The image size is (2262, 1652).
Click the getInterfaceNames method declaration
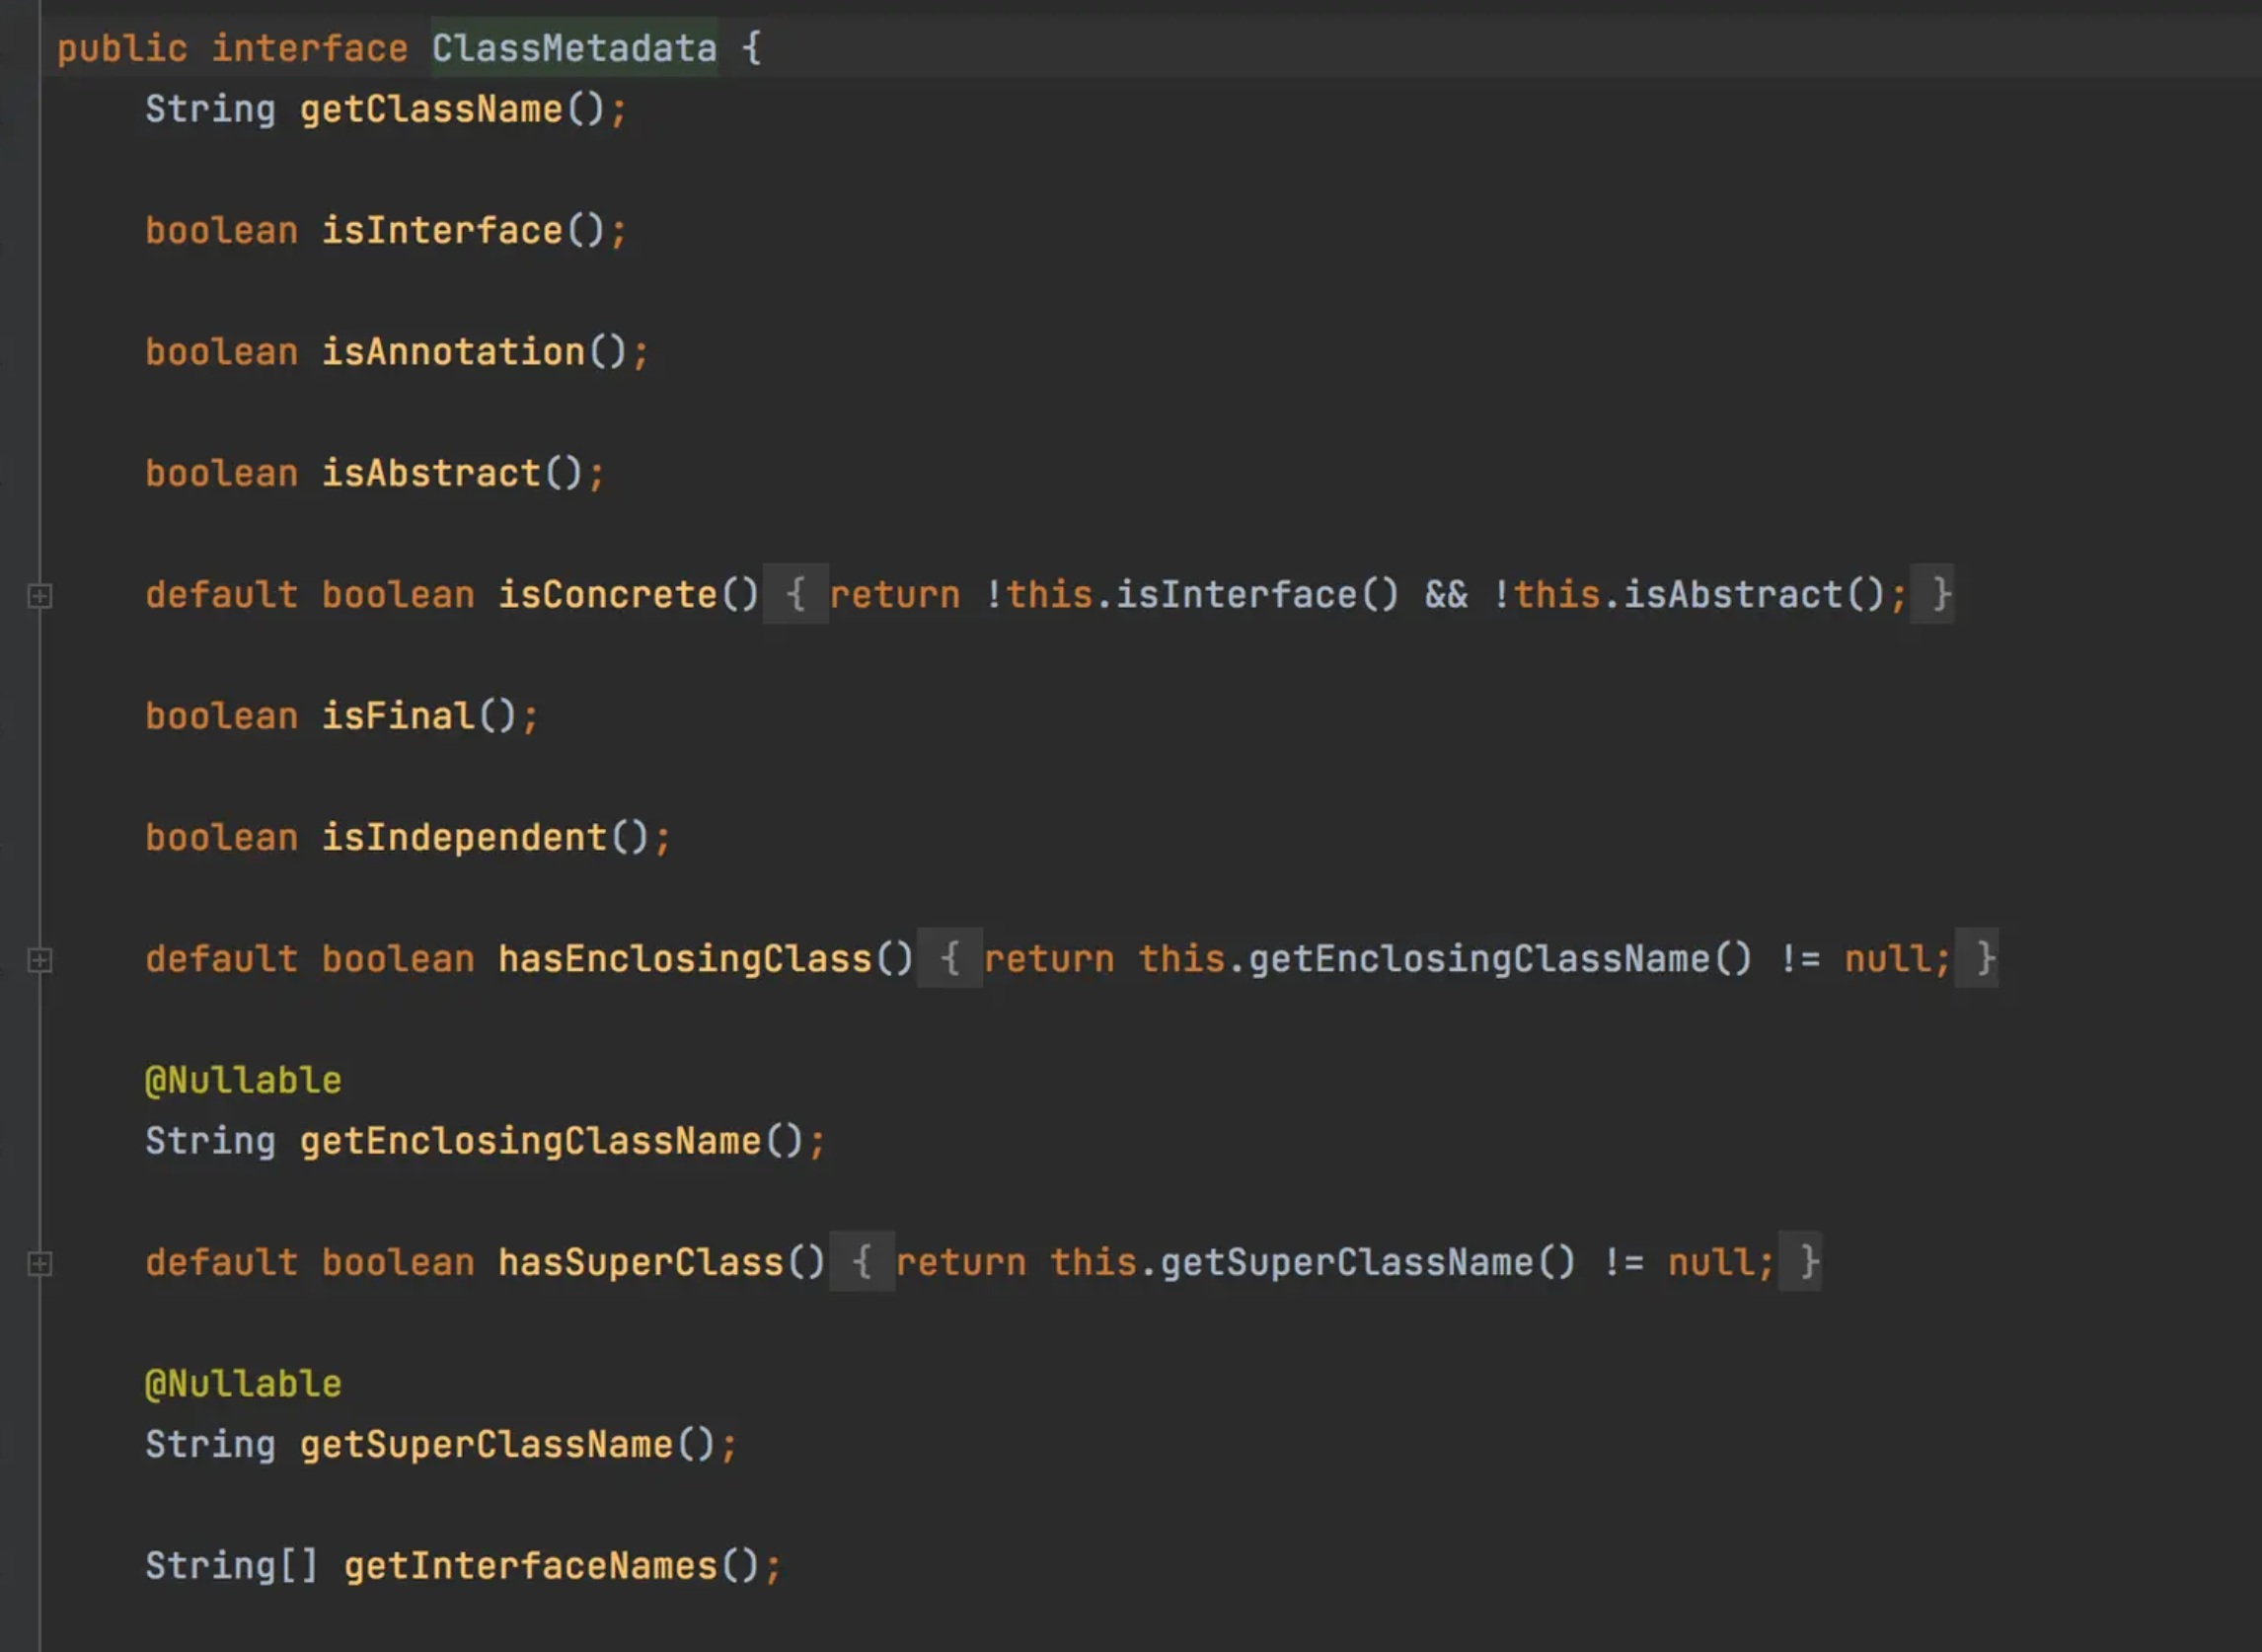tap(530, 1566)
